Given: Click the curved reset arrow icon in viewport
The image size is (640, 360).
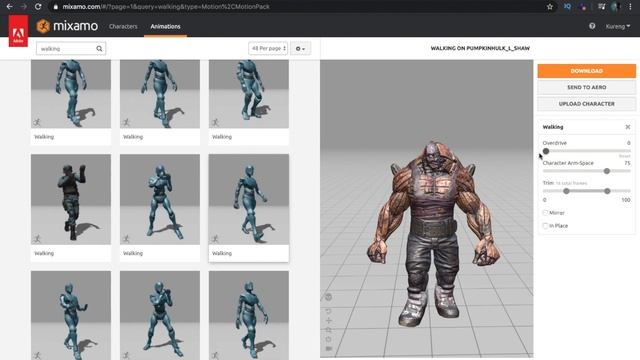Looking at the screenshot, I should [x=329, y=311].
